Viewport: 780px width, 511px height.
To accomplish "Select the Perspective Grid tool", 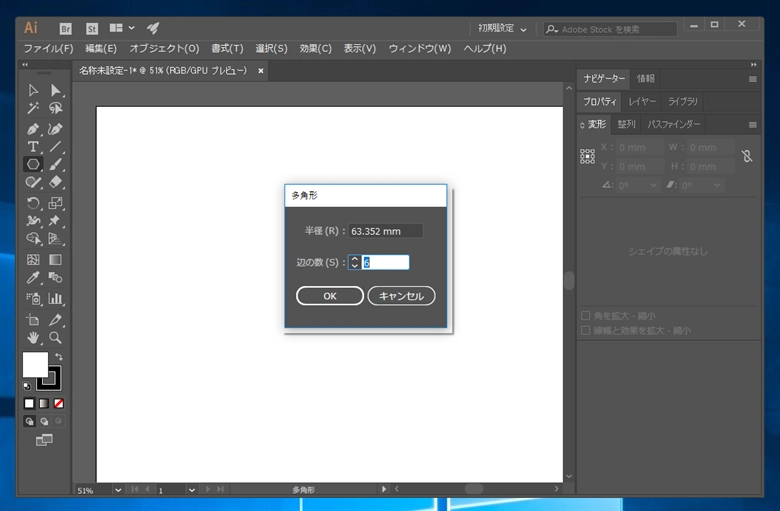I will (x=55, y=238).
